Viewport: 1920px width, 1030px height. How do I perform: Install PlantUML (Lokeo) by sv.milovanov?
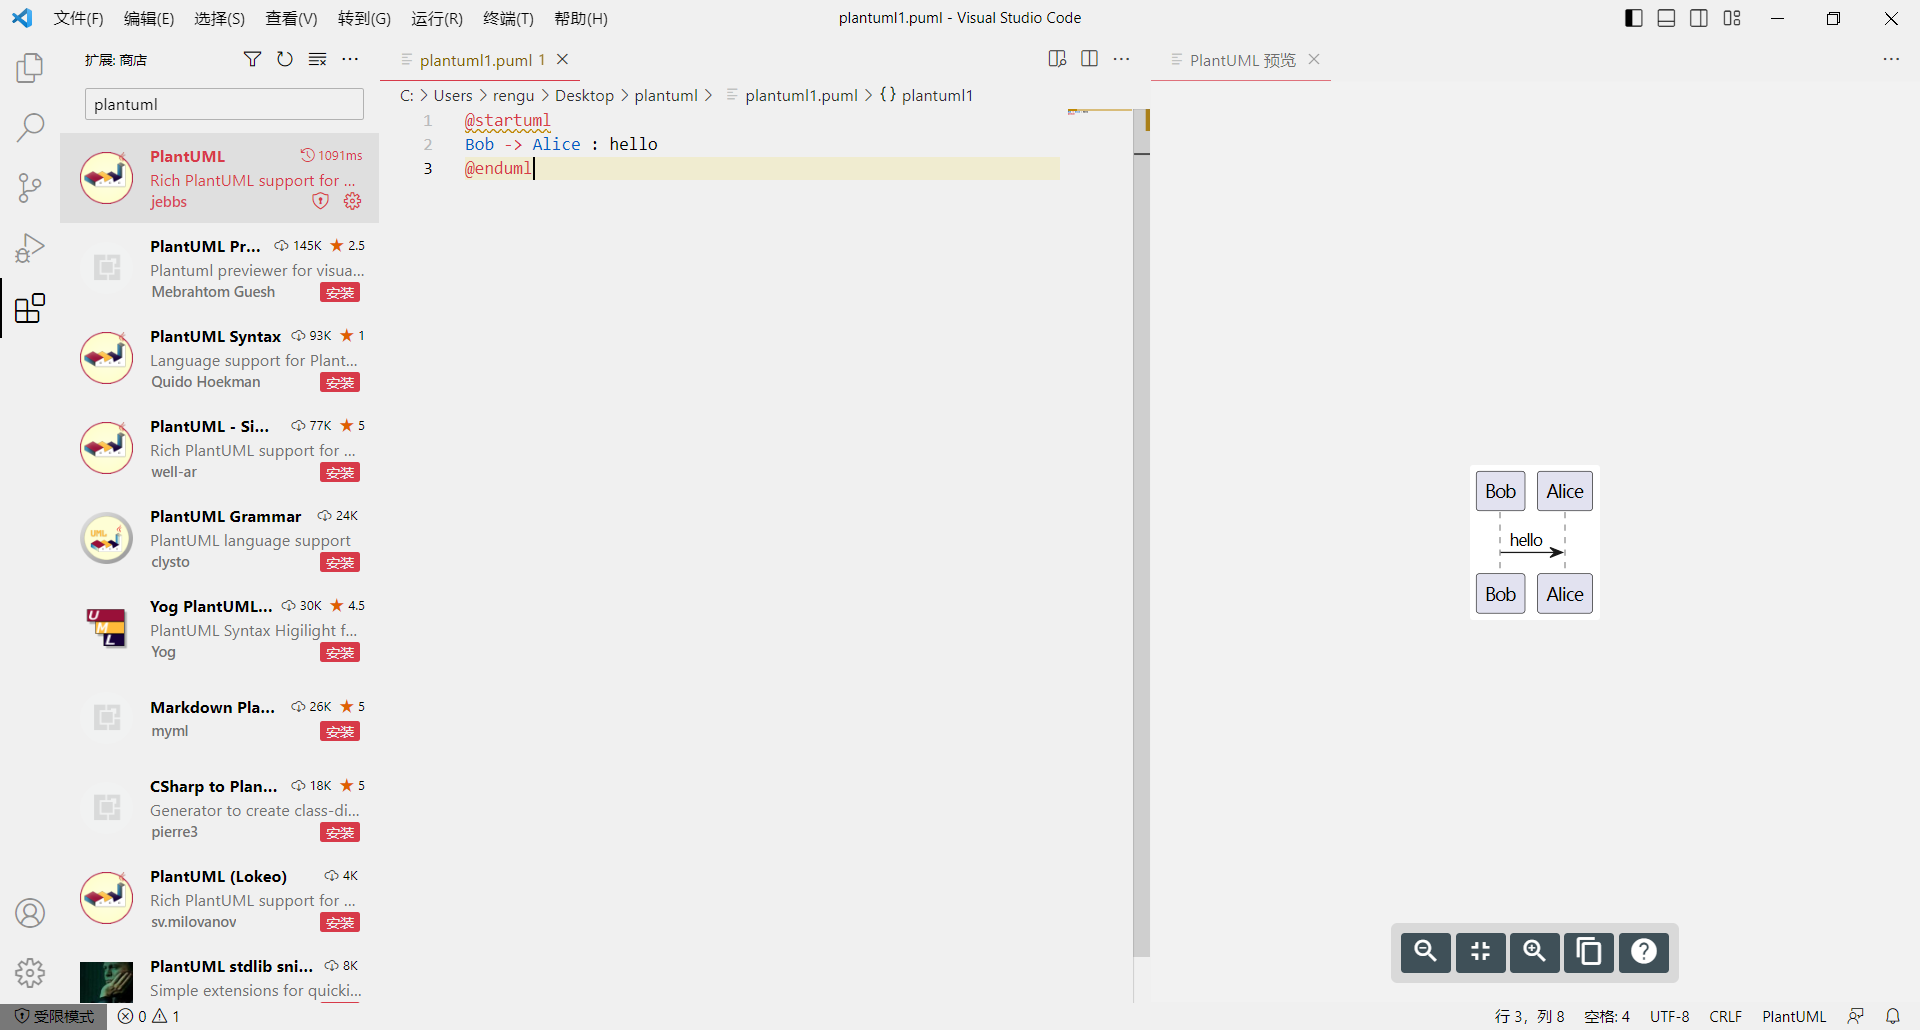(x=340, y=922)
